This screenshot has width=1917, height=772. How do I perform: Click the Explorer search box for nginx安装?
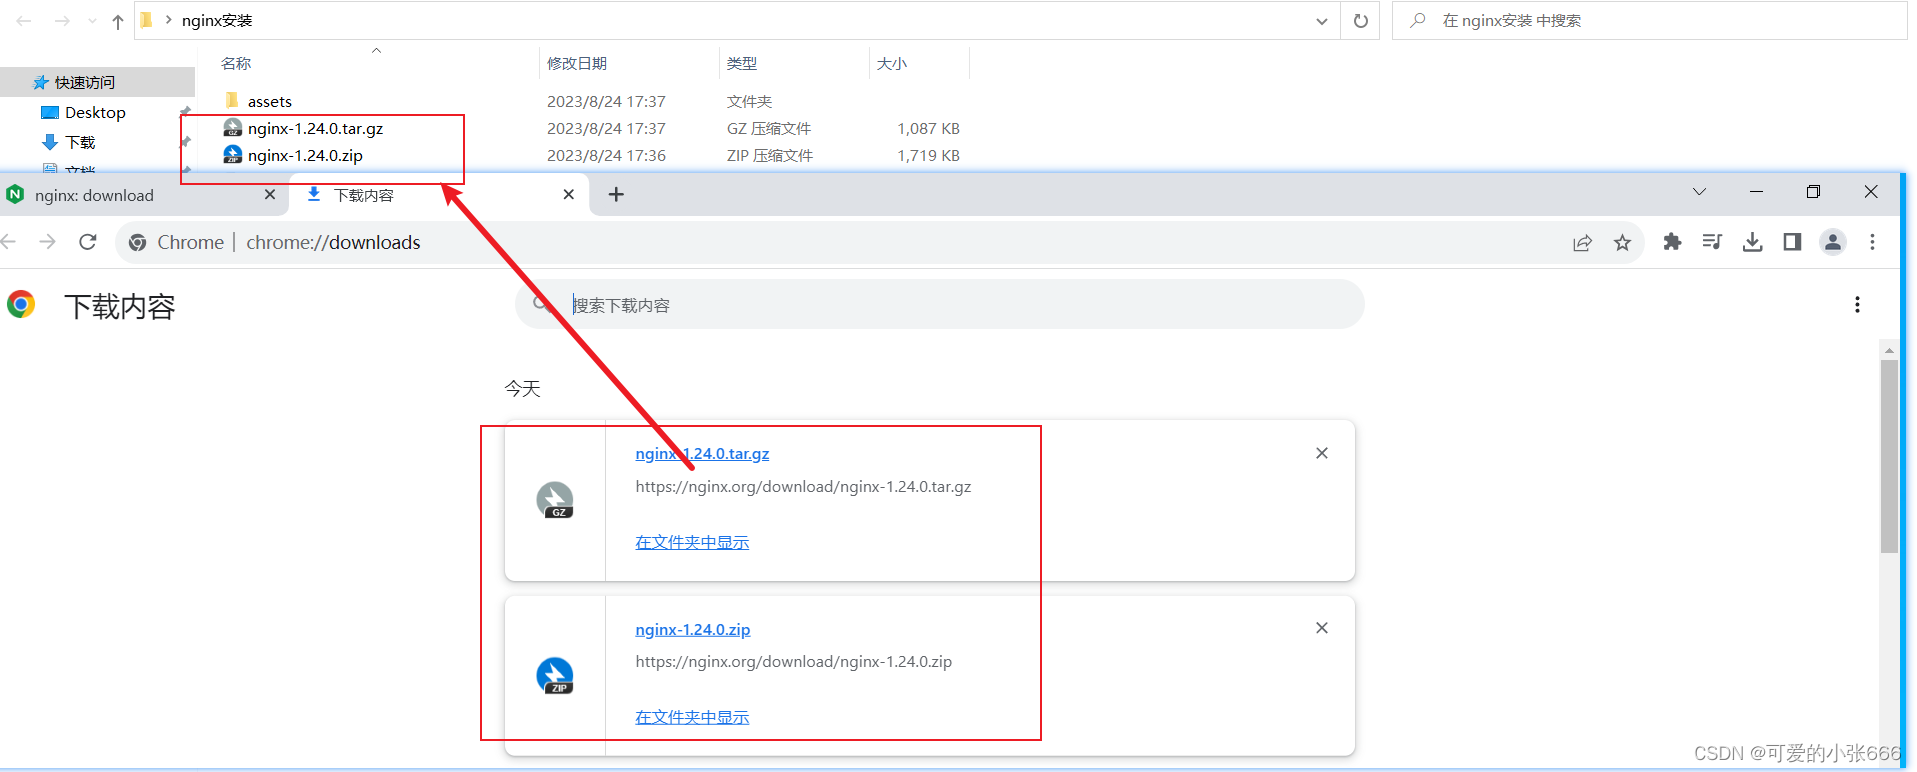1649,20
